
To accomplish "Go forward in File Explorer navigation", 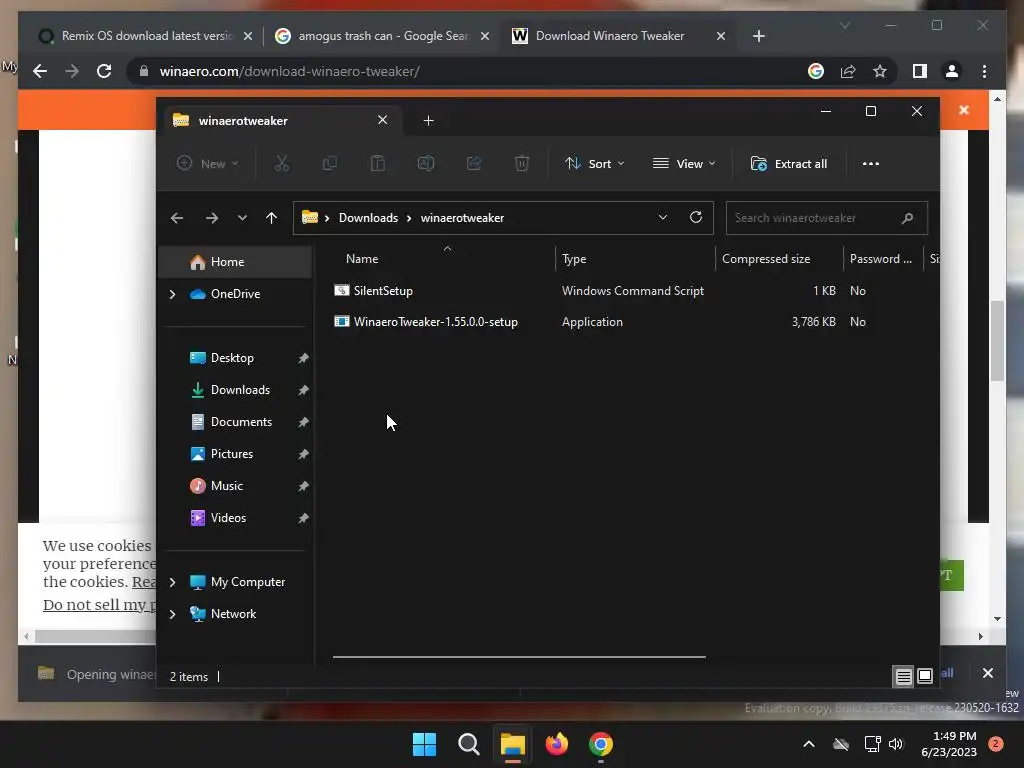I will 212,218.
